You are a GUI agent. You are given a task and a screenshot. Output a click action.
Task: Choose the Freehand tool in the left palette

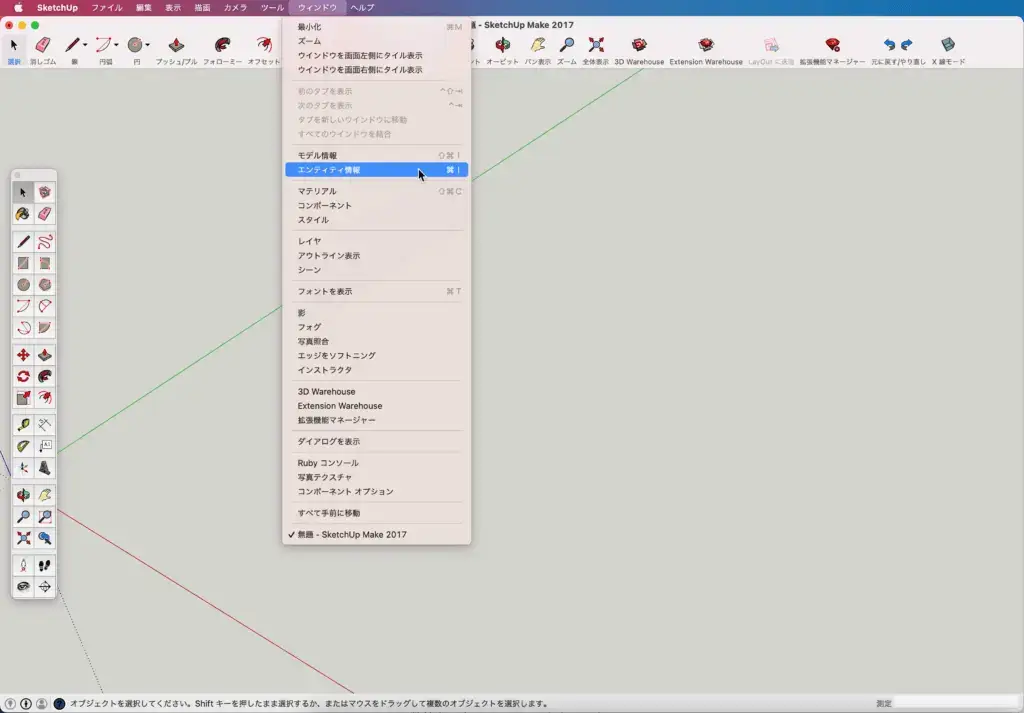(x=44, y=242)
